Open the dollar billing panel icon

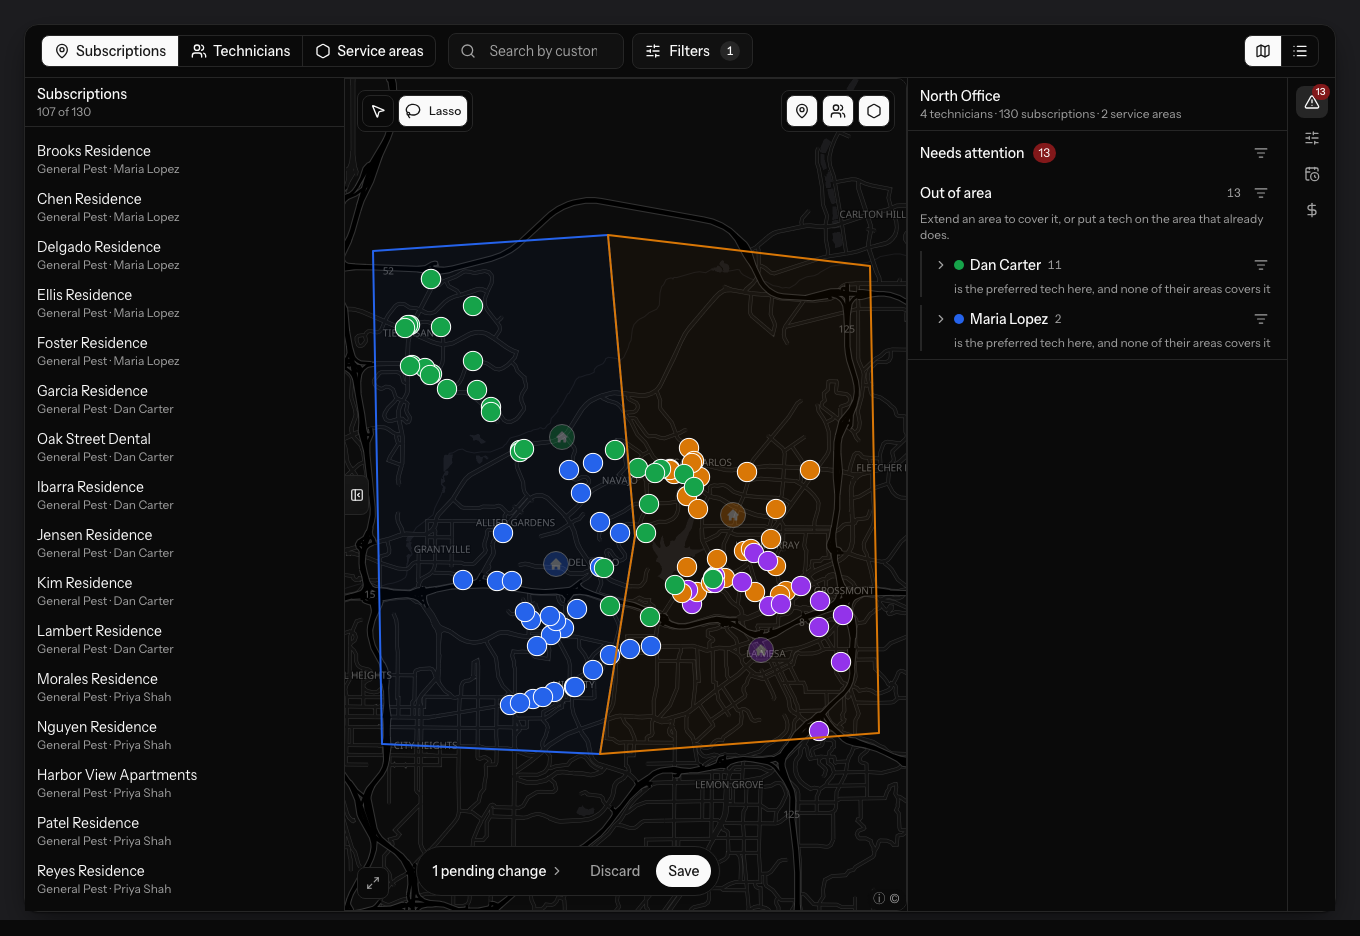(1312, 210)
